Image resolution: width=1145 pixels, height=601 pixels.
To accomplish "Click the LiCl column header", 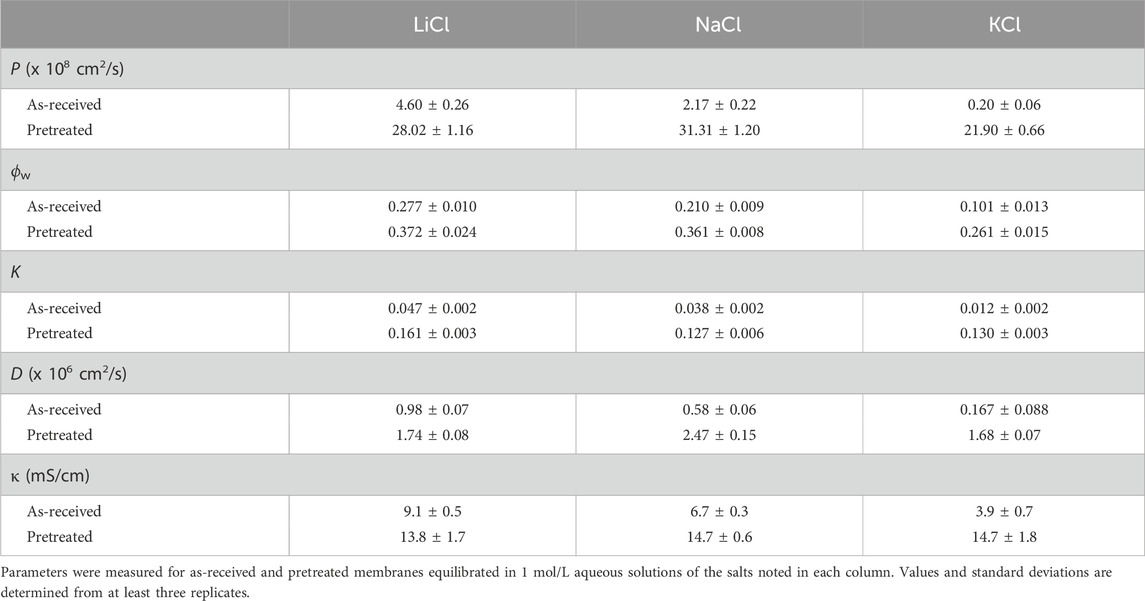I will click(x=432, y=24).
